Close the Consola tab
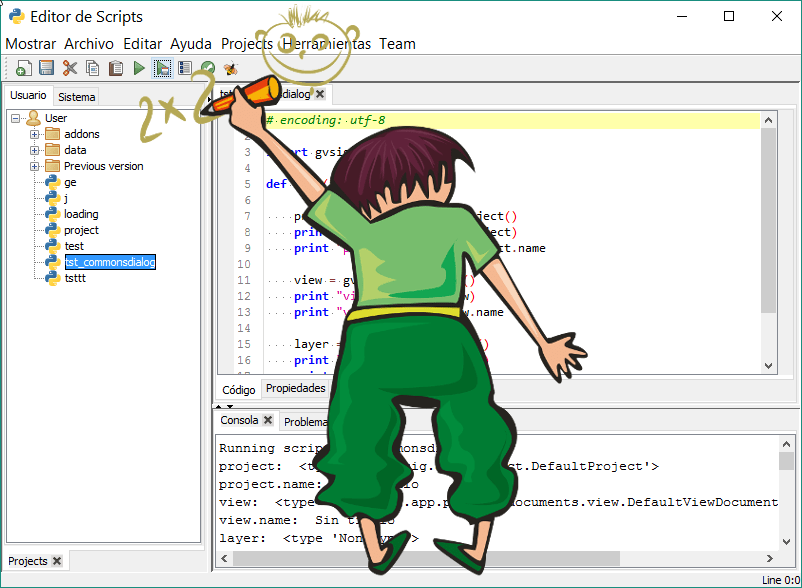Viewport: 802px width, 588px height. [268, 421]
